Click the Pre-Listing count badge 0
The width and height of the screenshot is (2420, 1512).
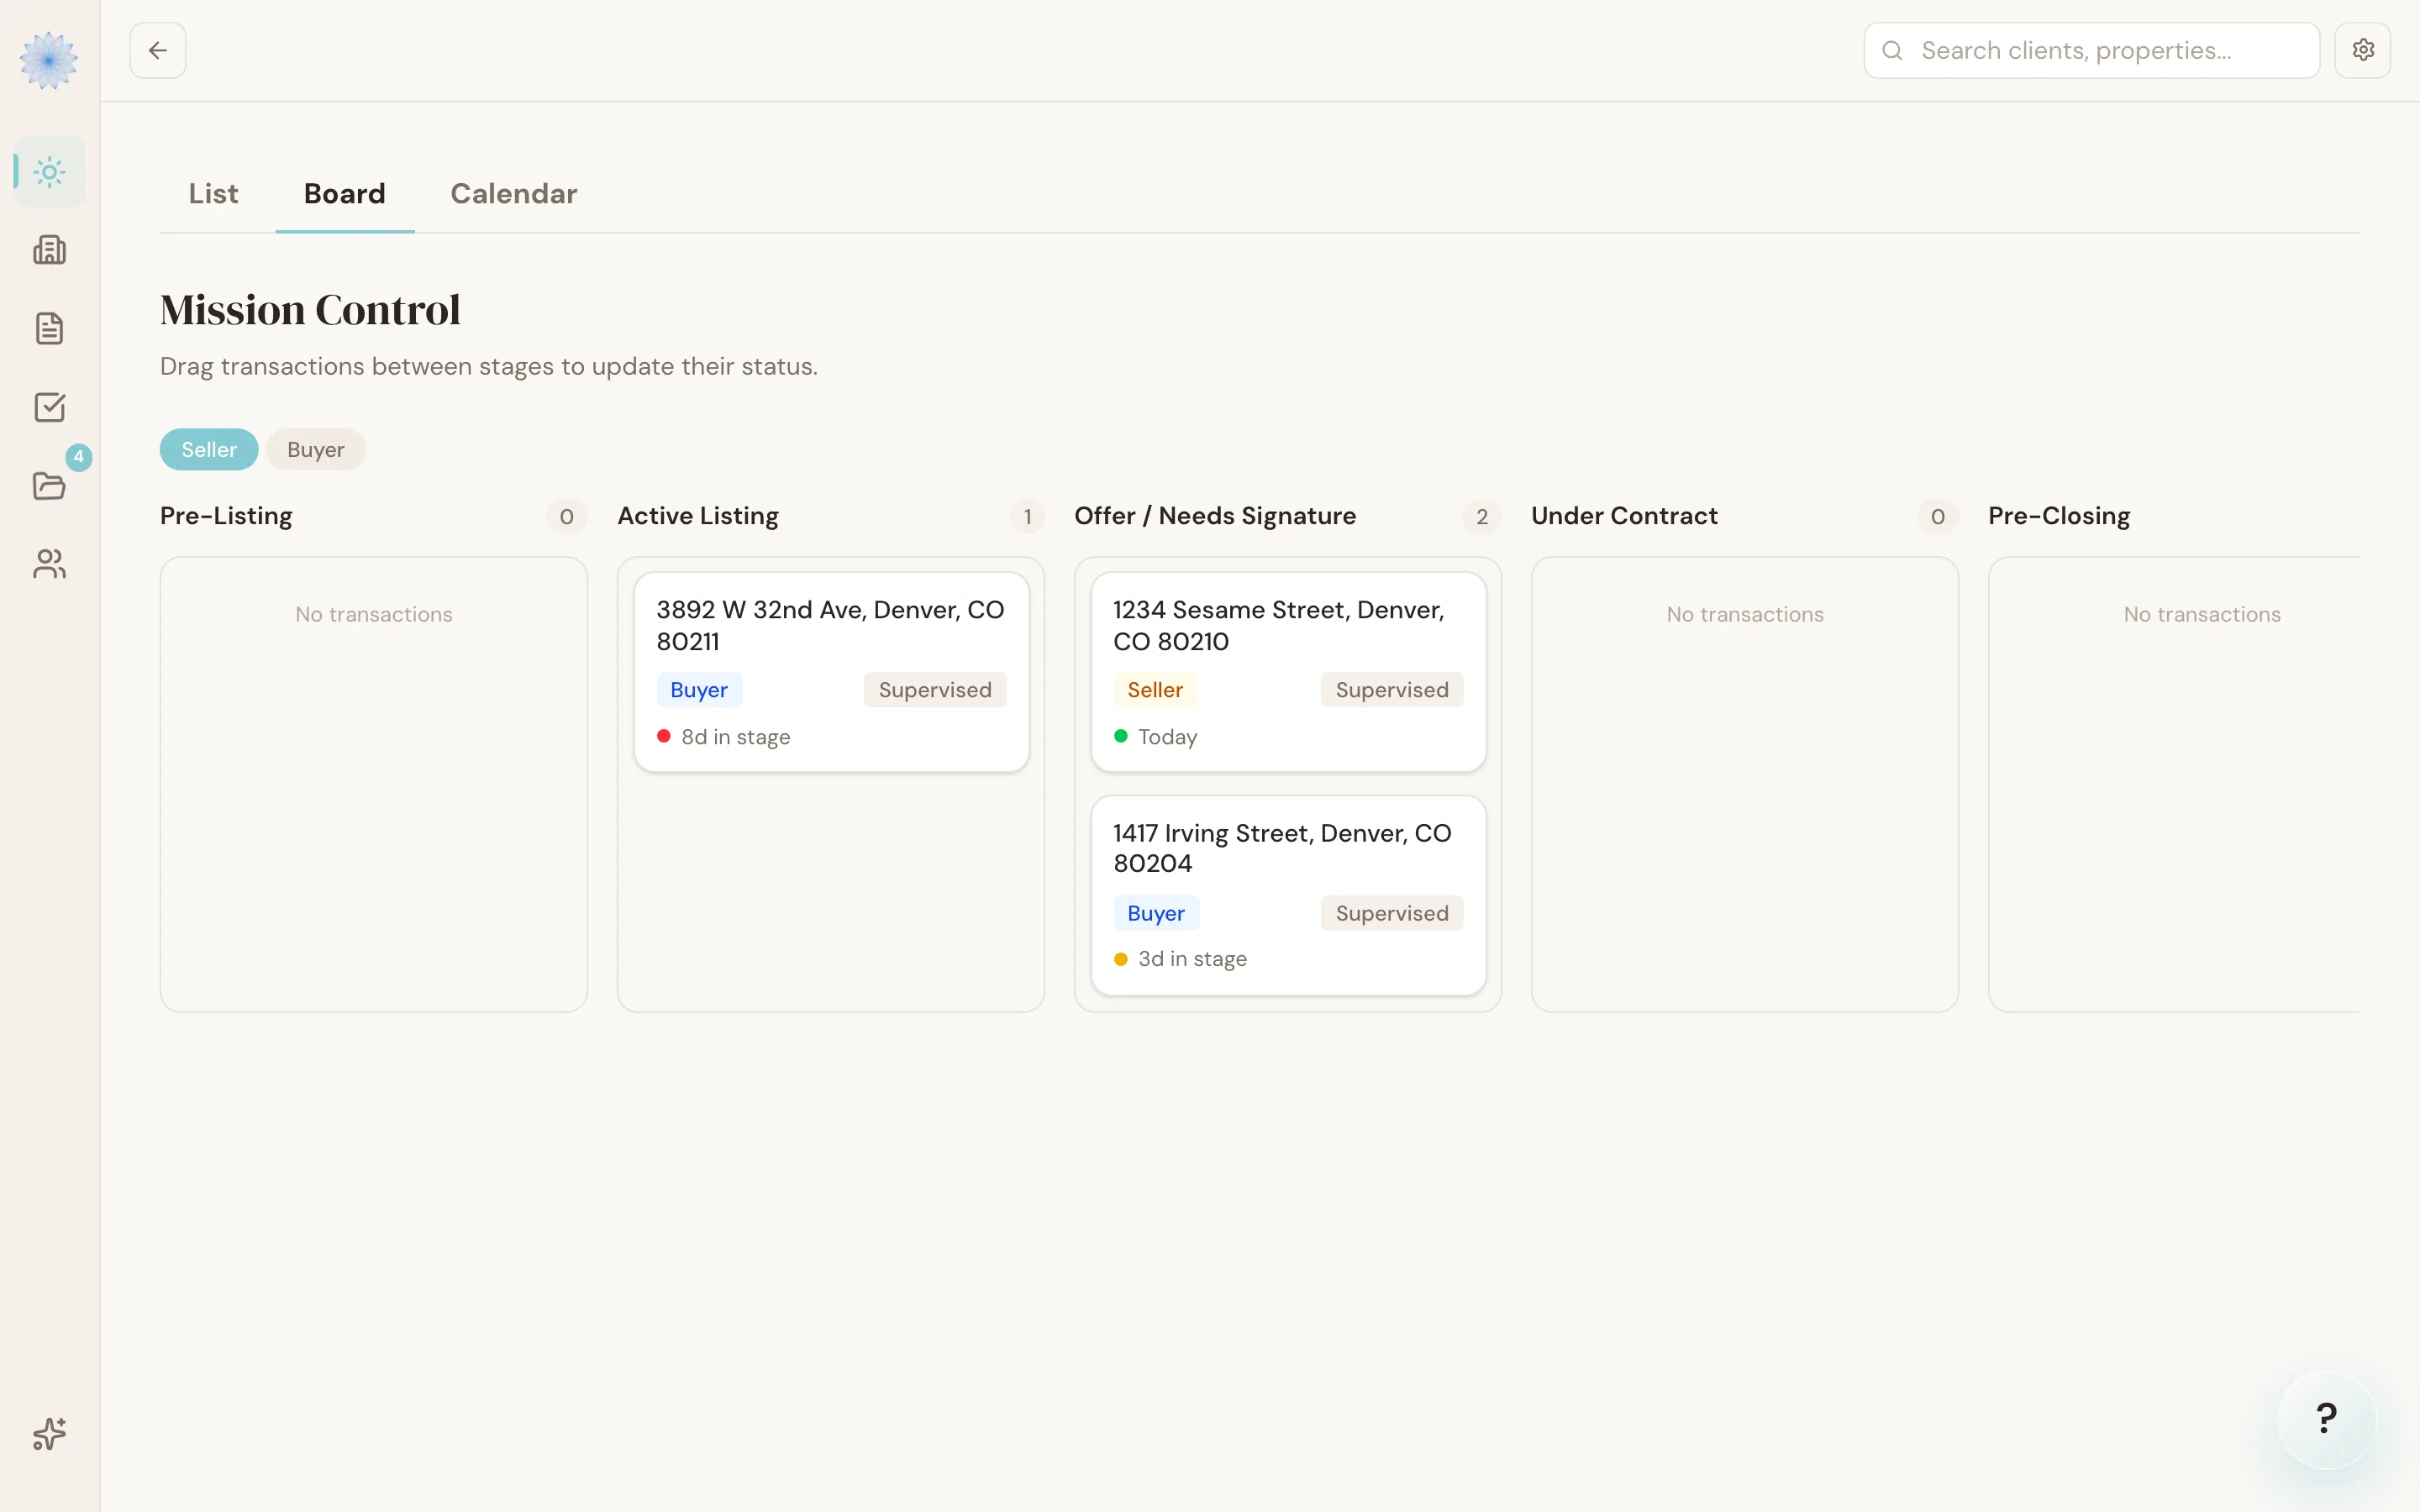pyautogui.click(x=567, y=517)
